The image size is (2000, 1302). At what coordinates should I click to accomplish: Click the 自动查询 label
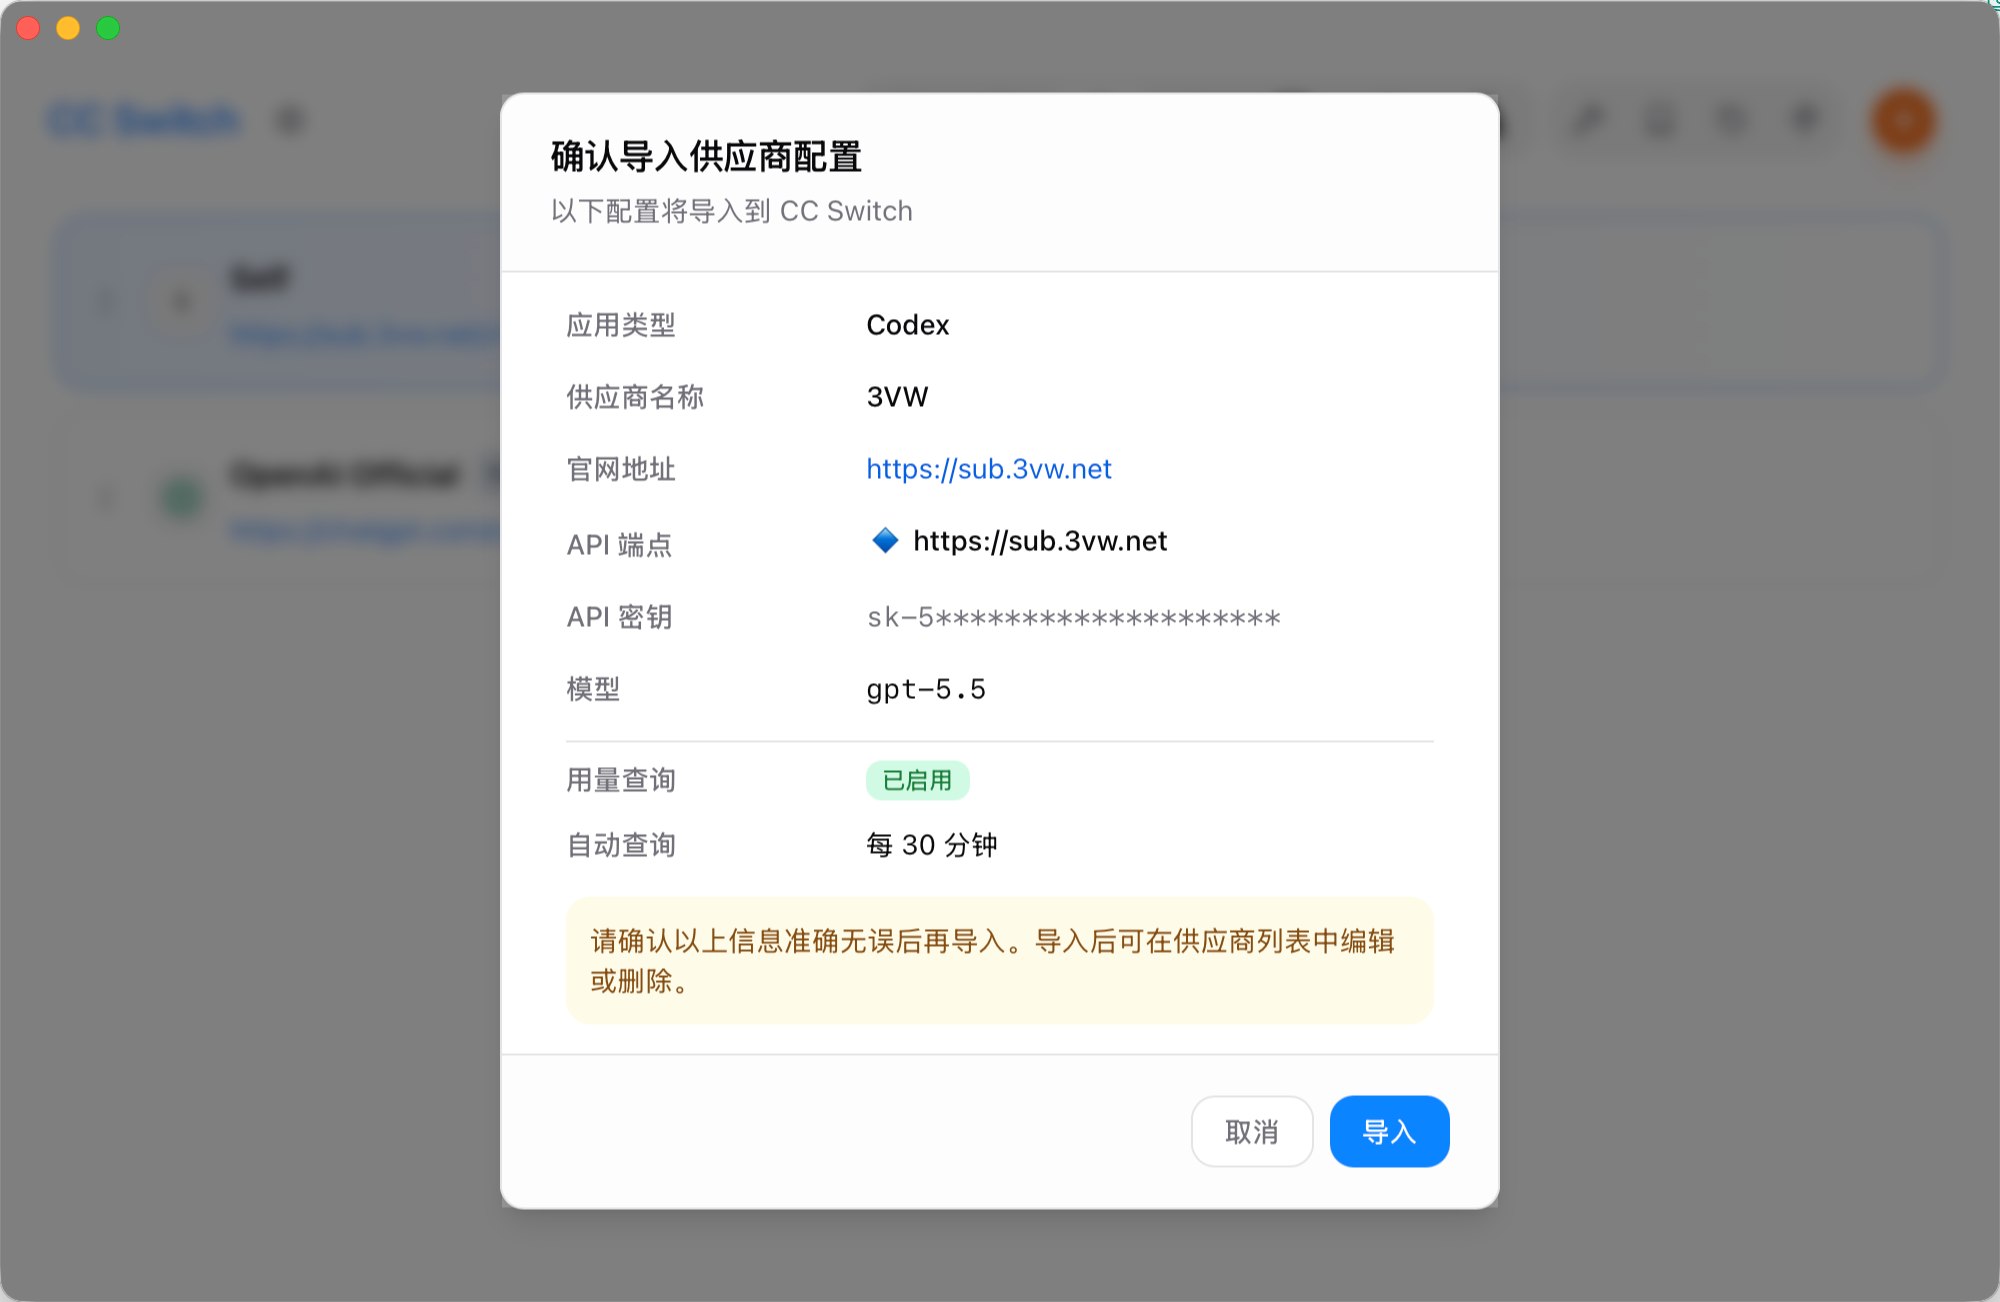[621, 845]
